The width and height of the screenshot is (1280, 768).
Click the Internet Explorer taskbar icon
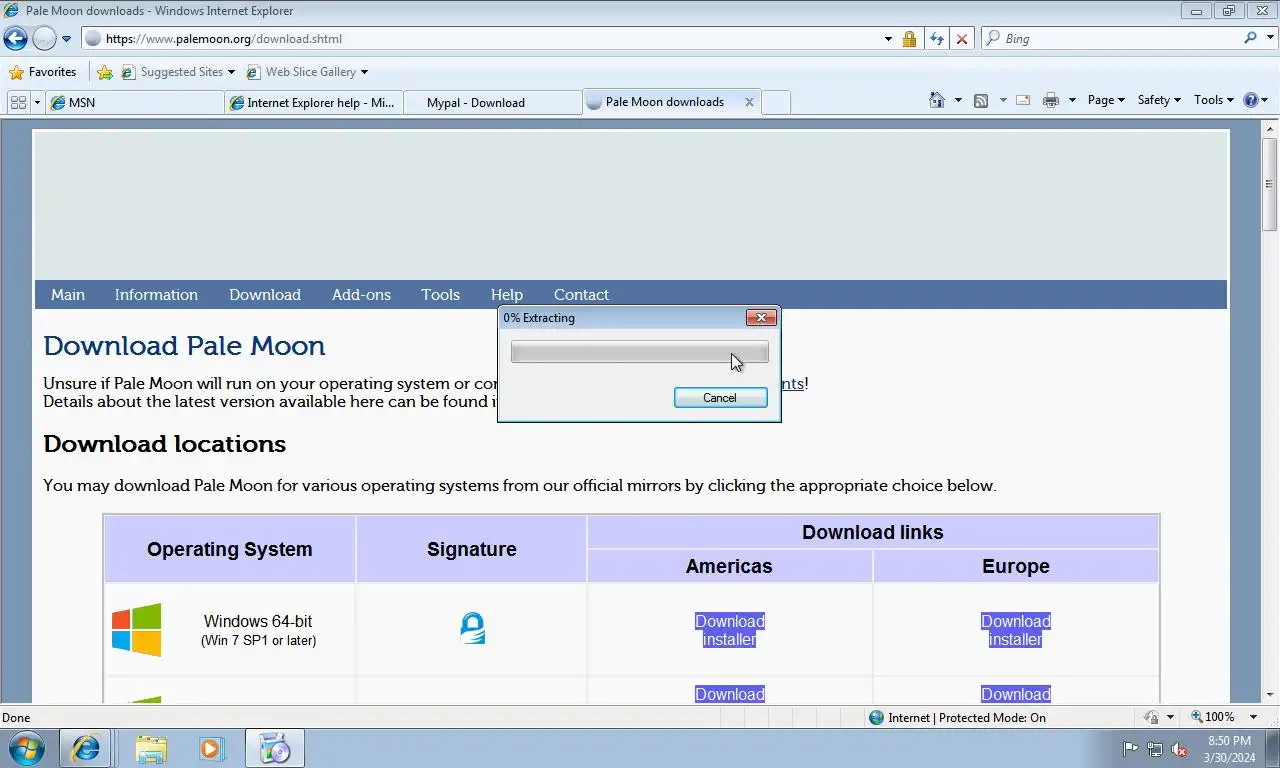[x=85, y=748]
